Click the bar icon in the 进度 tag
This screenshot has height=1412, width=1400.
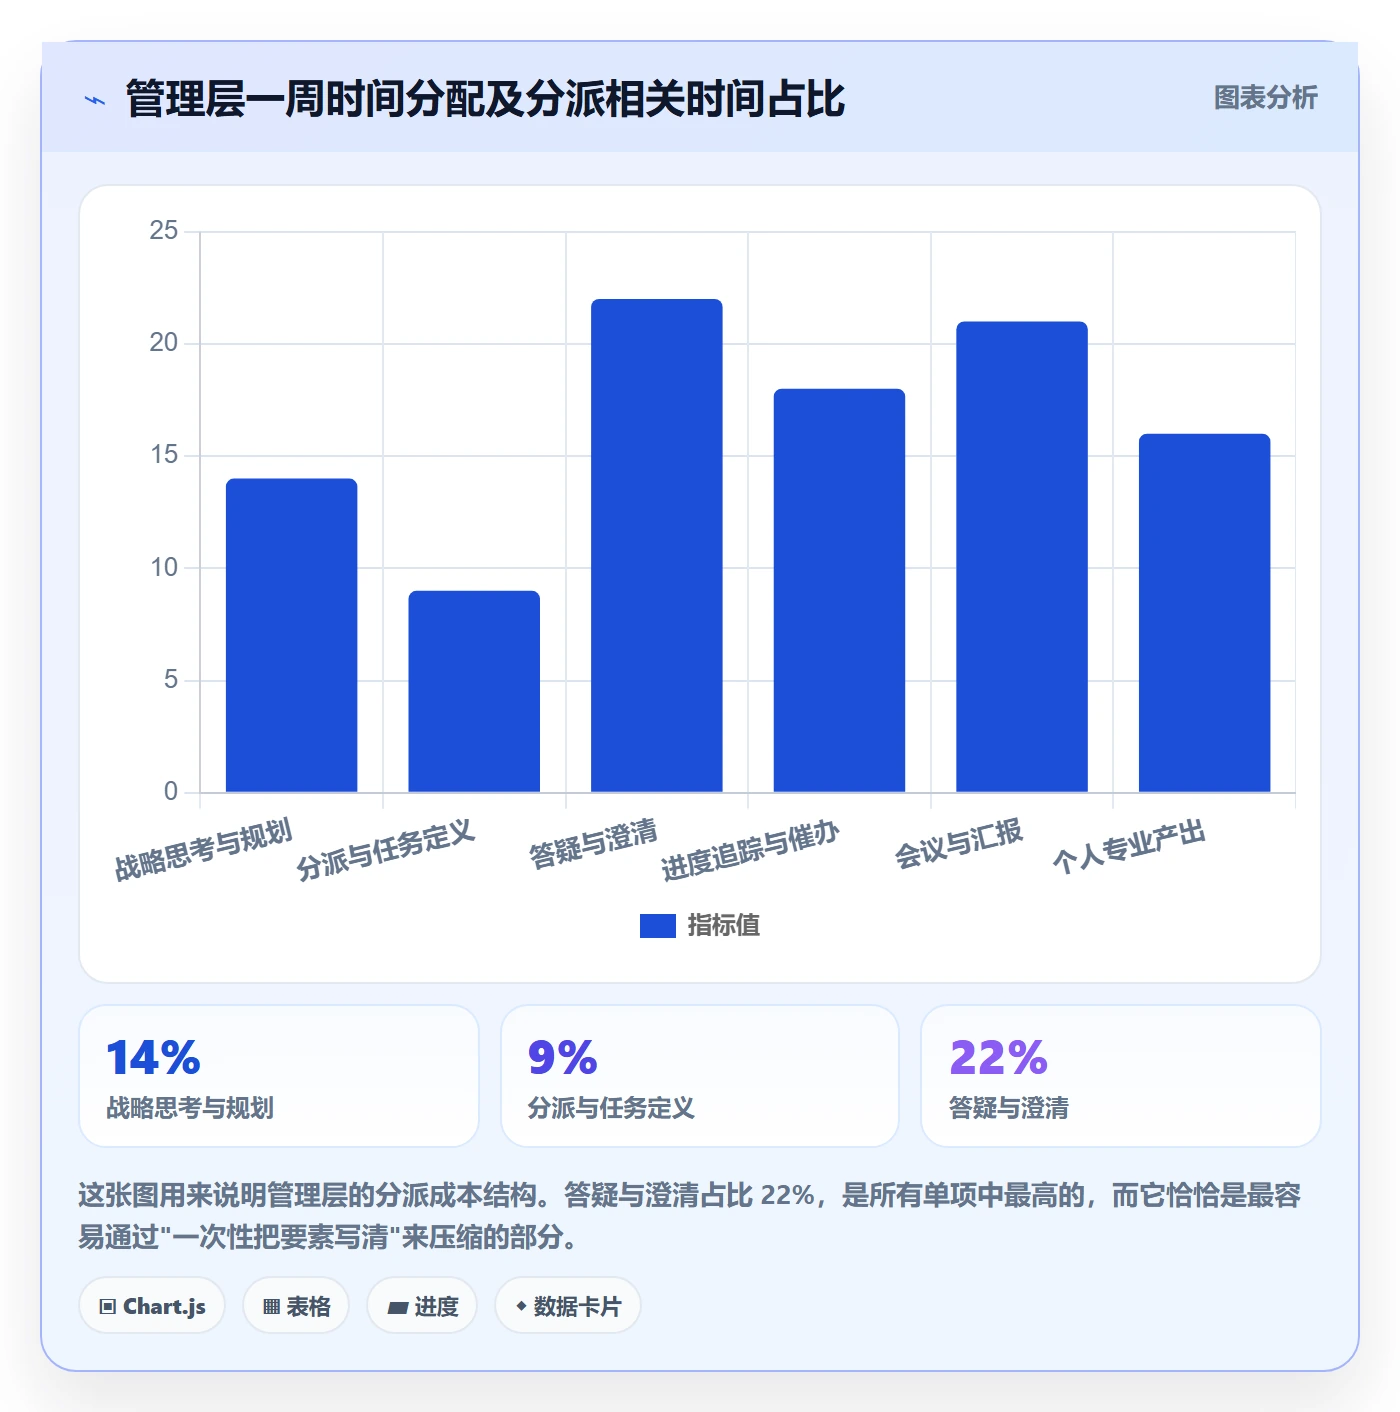pos(397,1308)
